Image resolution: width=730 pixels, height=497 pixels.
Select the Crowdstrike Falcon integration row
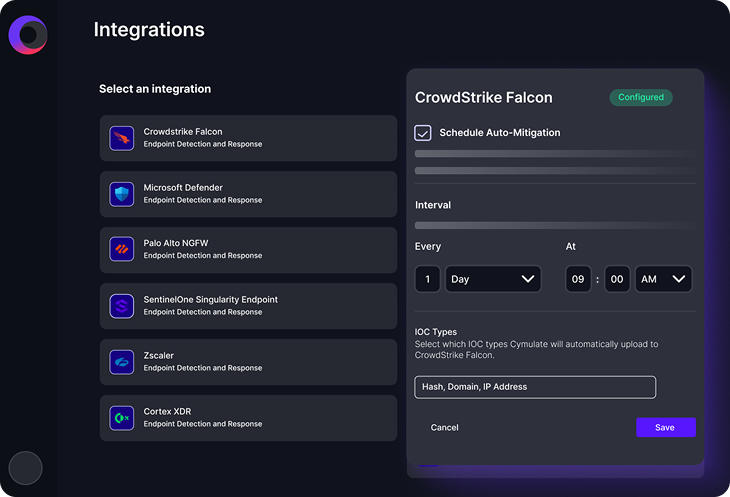tap(248, 138)
